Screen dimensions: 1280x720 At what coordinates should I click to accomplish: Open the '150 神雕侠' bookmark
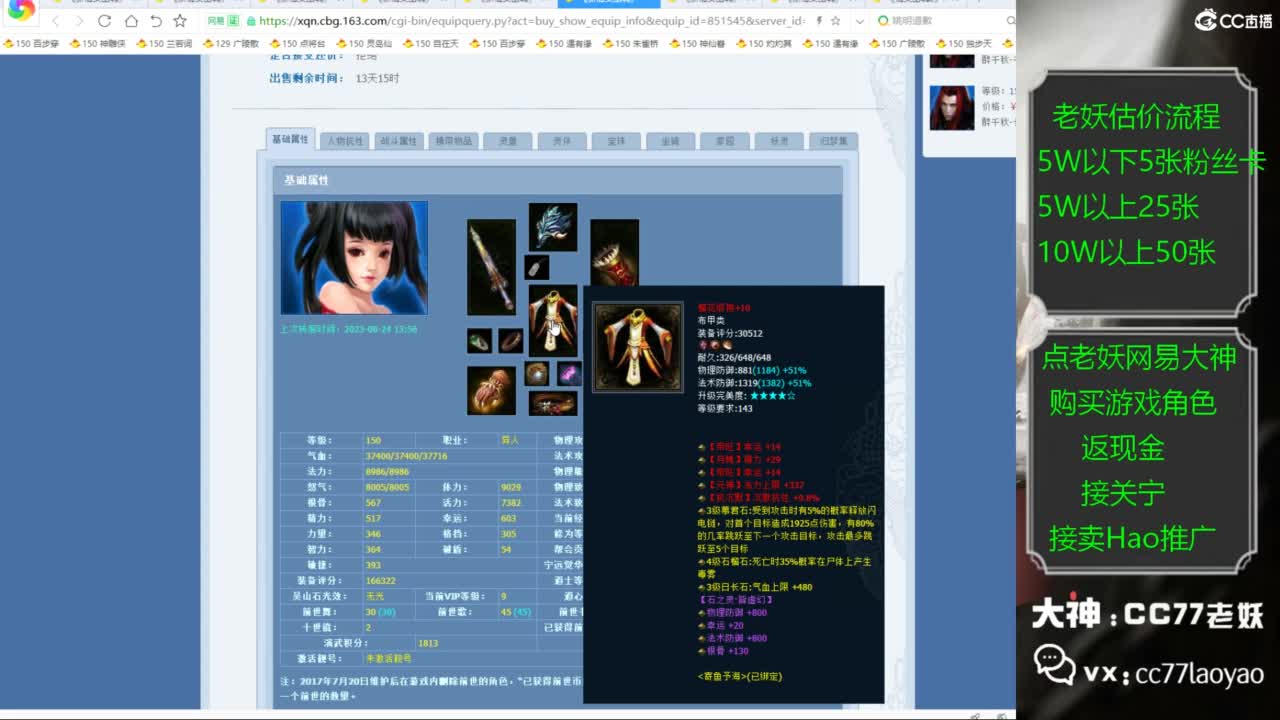click(x=97, y=44)
